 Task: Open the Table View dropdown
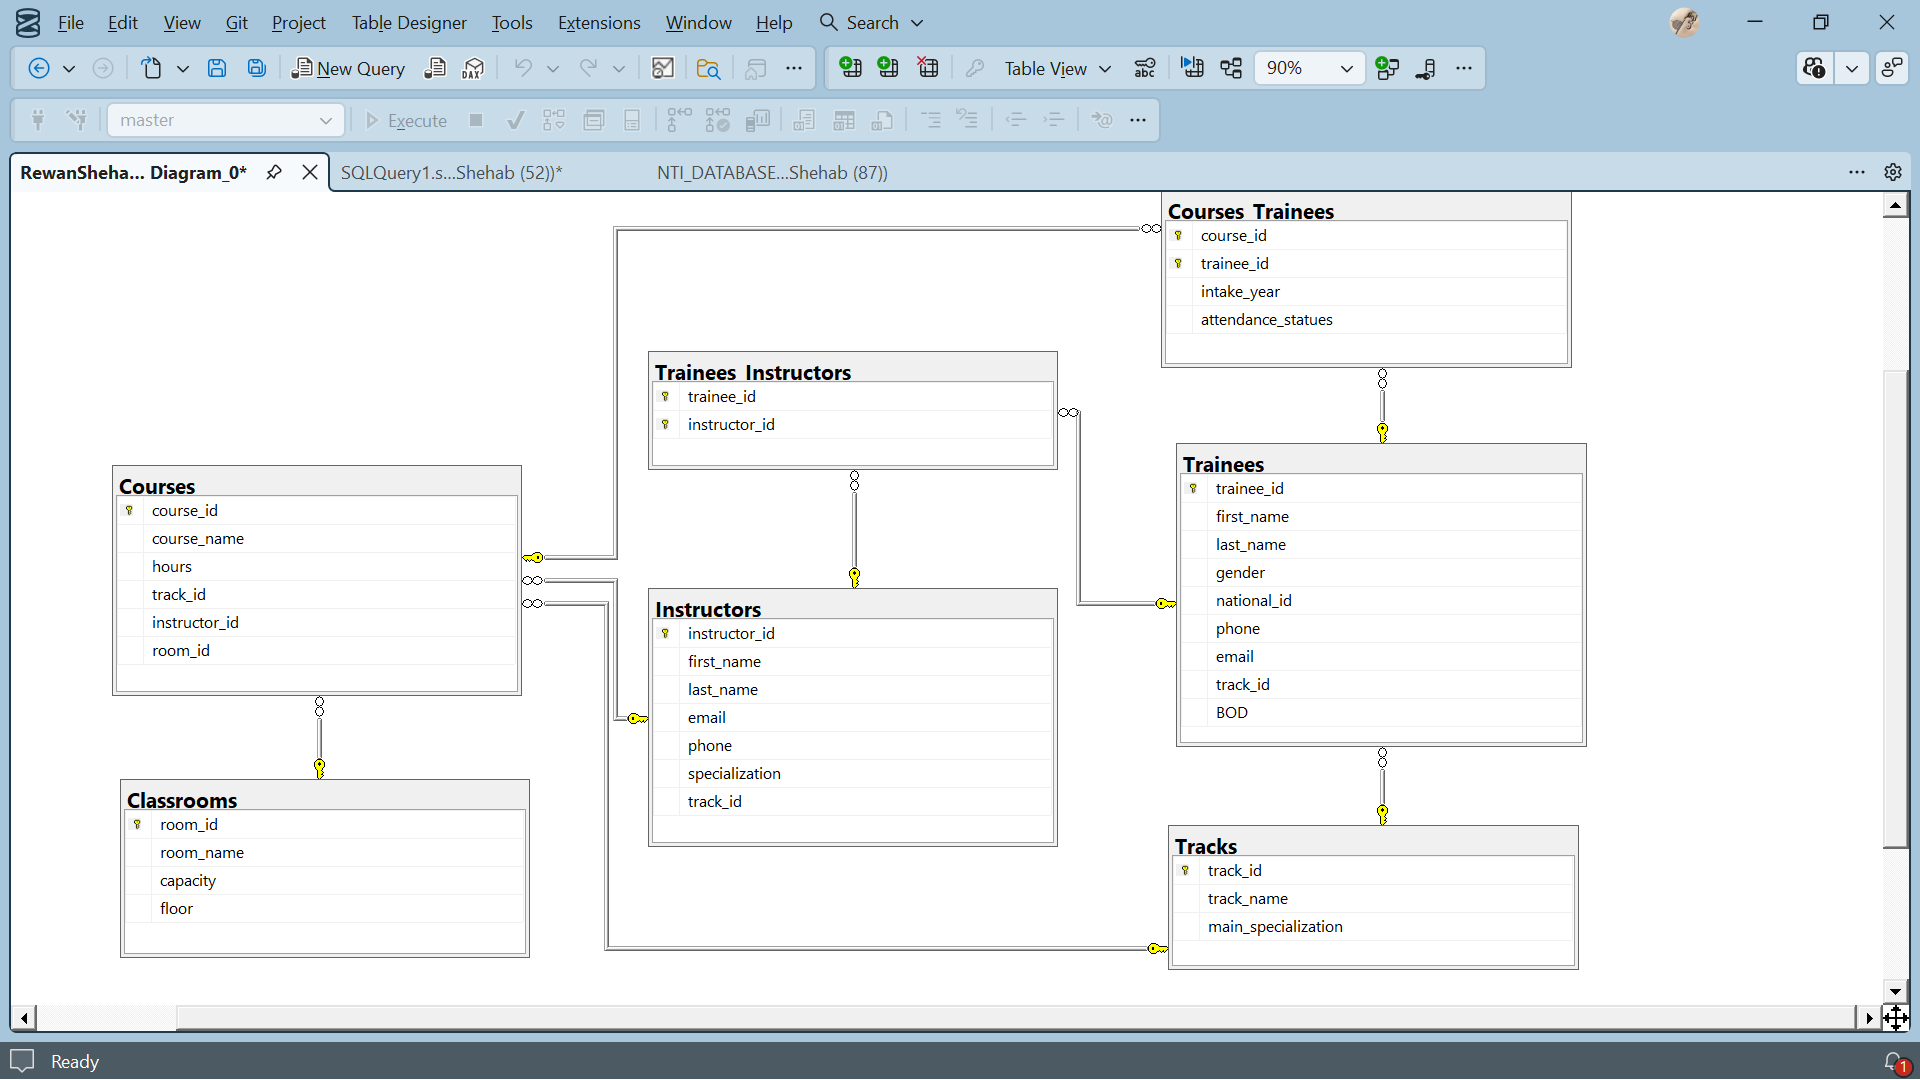pyautogui.click(x=1058, y=68)
